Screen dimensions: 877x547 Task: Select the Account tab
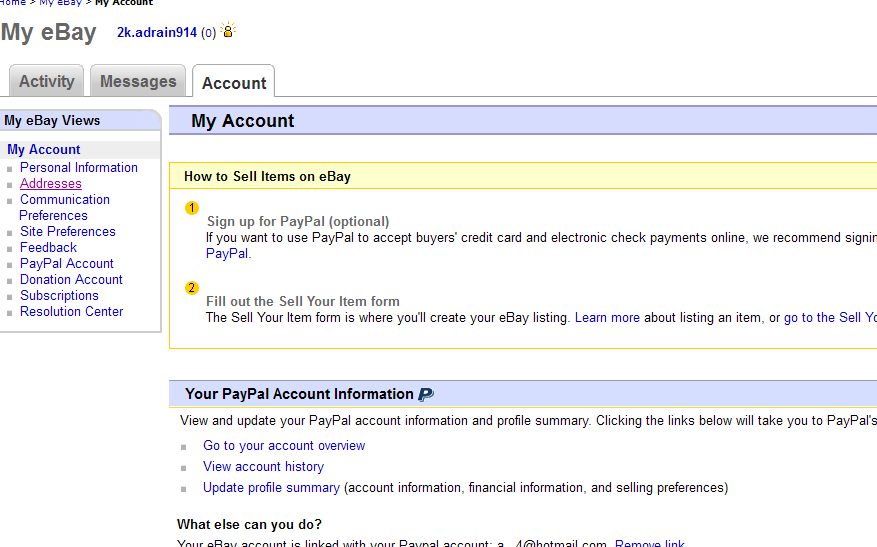click(234, 83)
